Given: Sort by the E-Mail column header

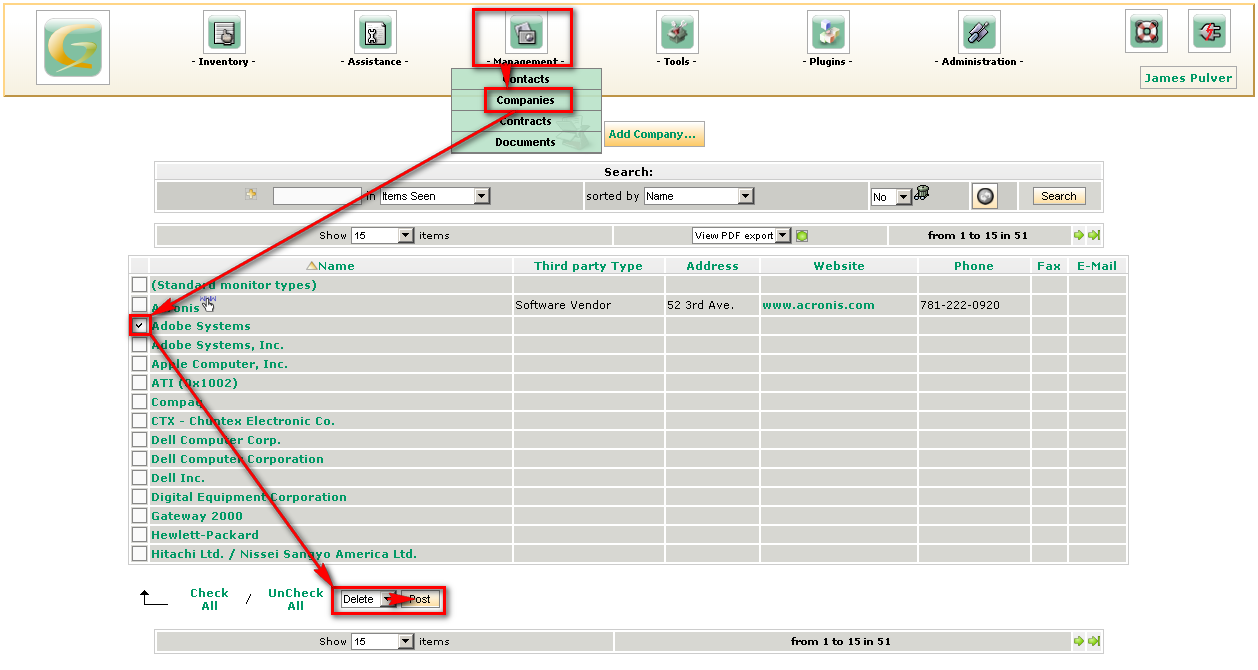Looking at the screenshot, I should point(1097,266).
